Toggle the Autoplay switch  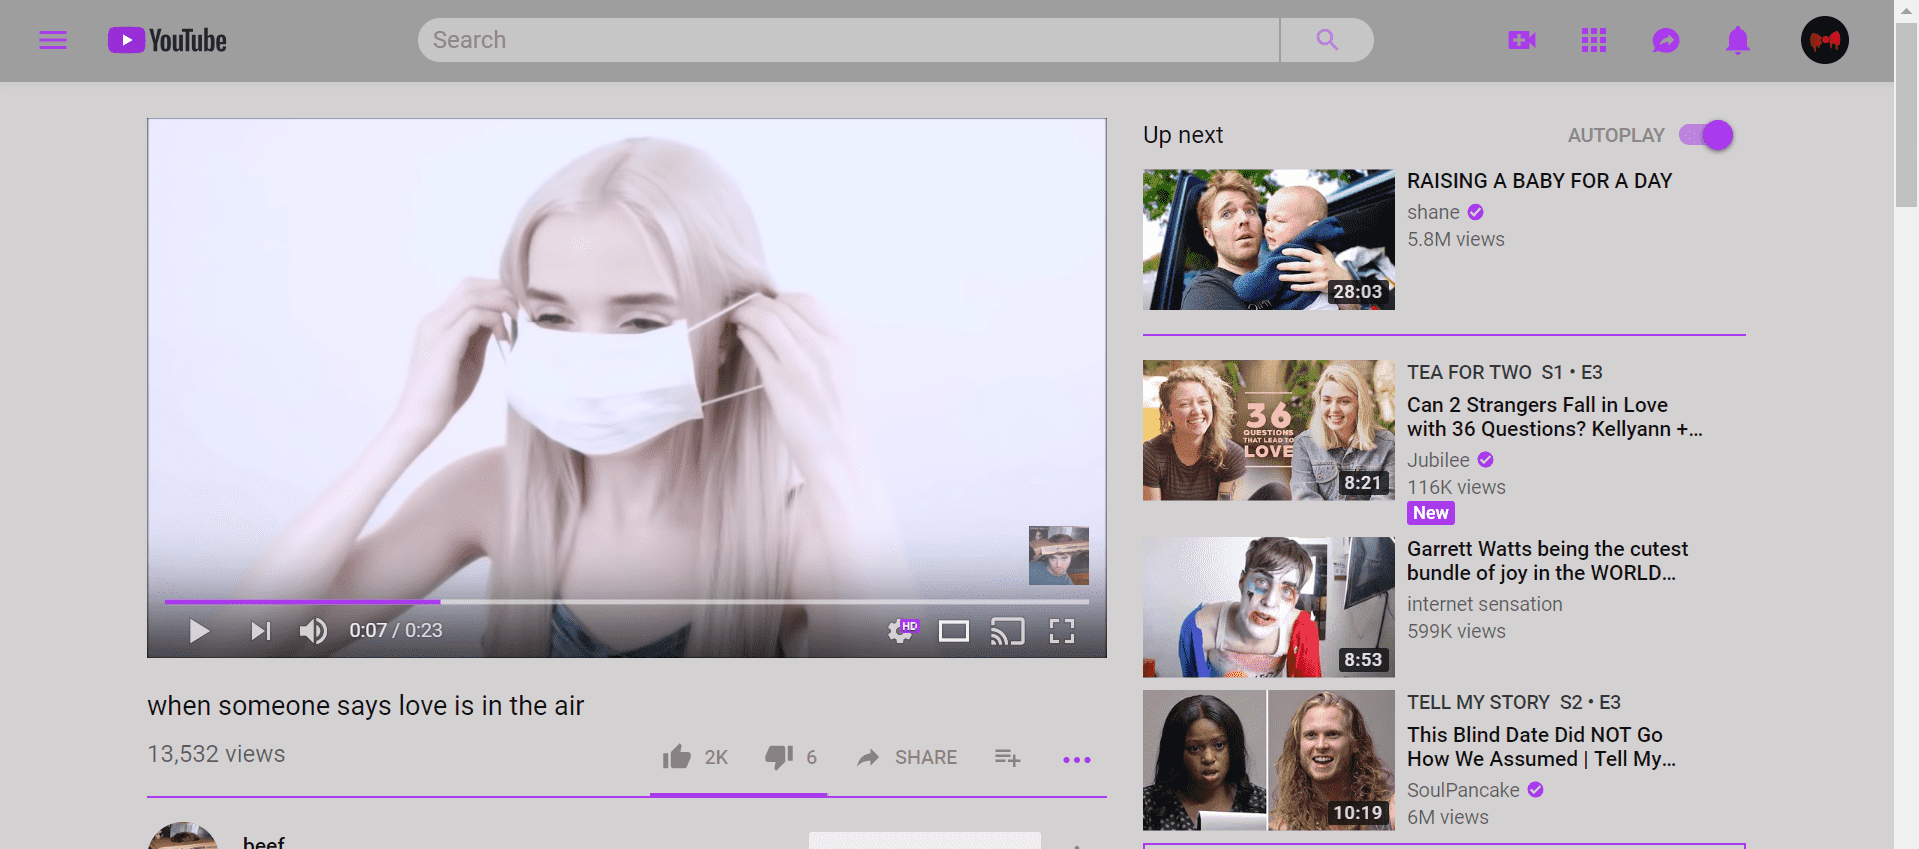click(1706, 135)
